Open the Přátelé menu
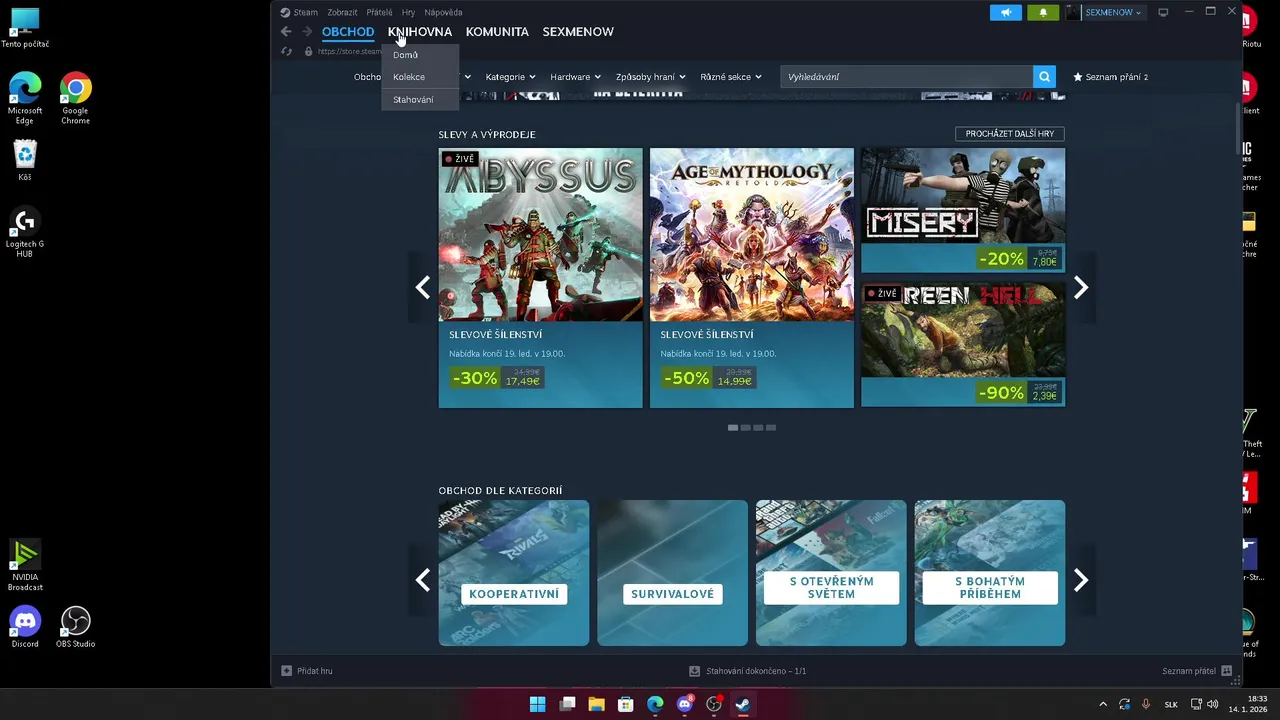1280x720 pixels. (379, 12)
